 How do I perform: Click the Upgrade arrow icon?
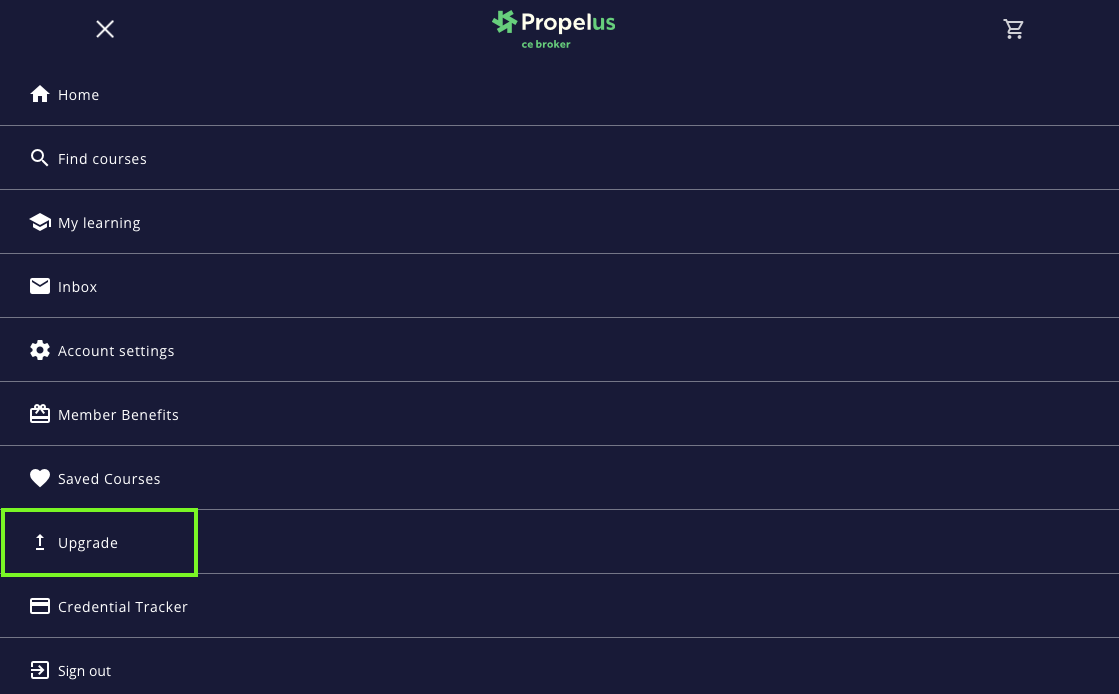click(x=40, y=542)
